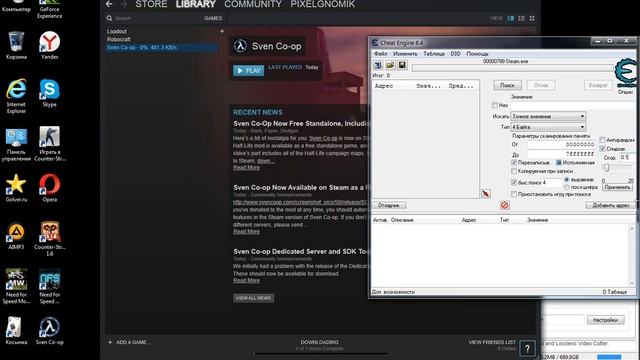This screenshot has width=640, height=360.
Task: Click the plus icon beside Loadout in Steam
Action: point(222,31)
